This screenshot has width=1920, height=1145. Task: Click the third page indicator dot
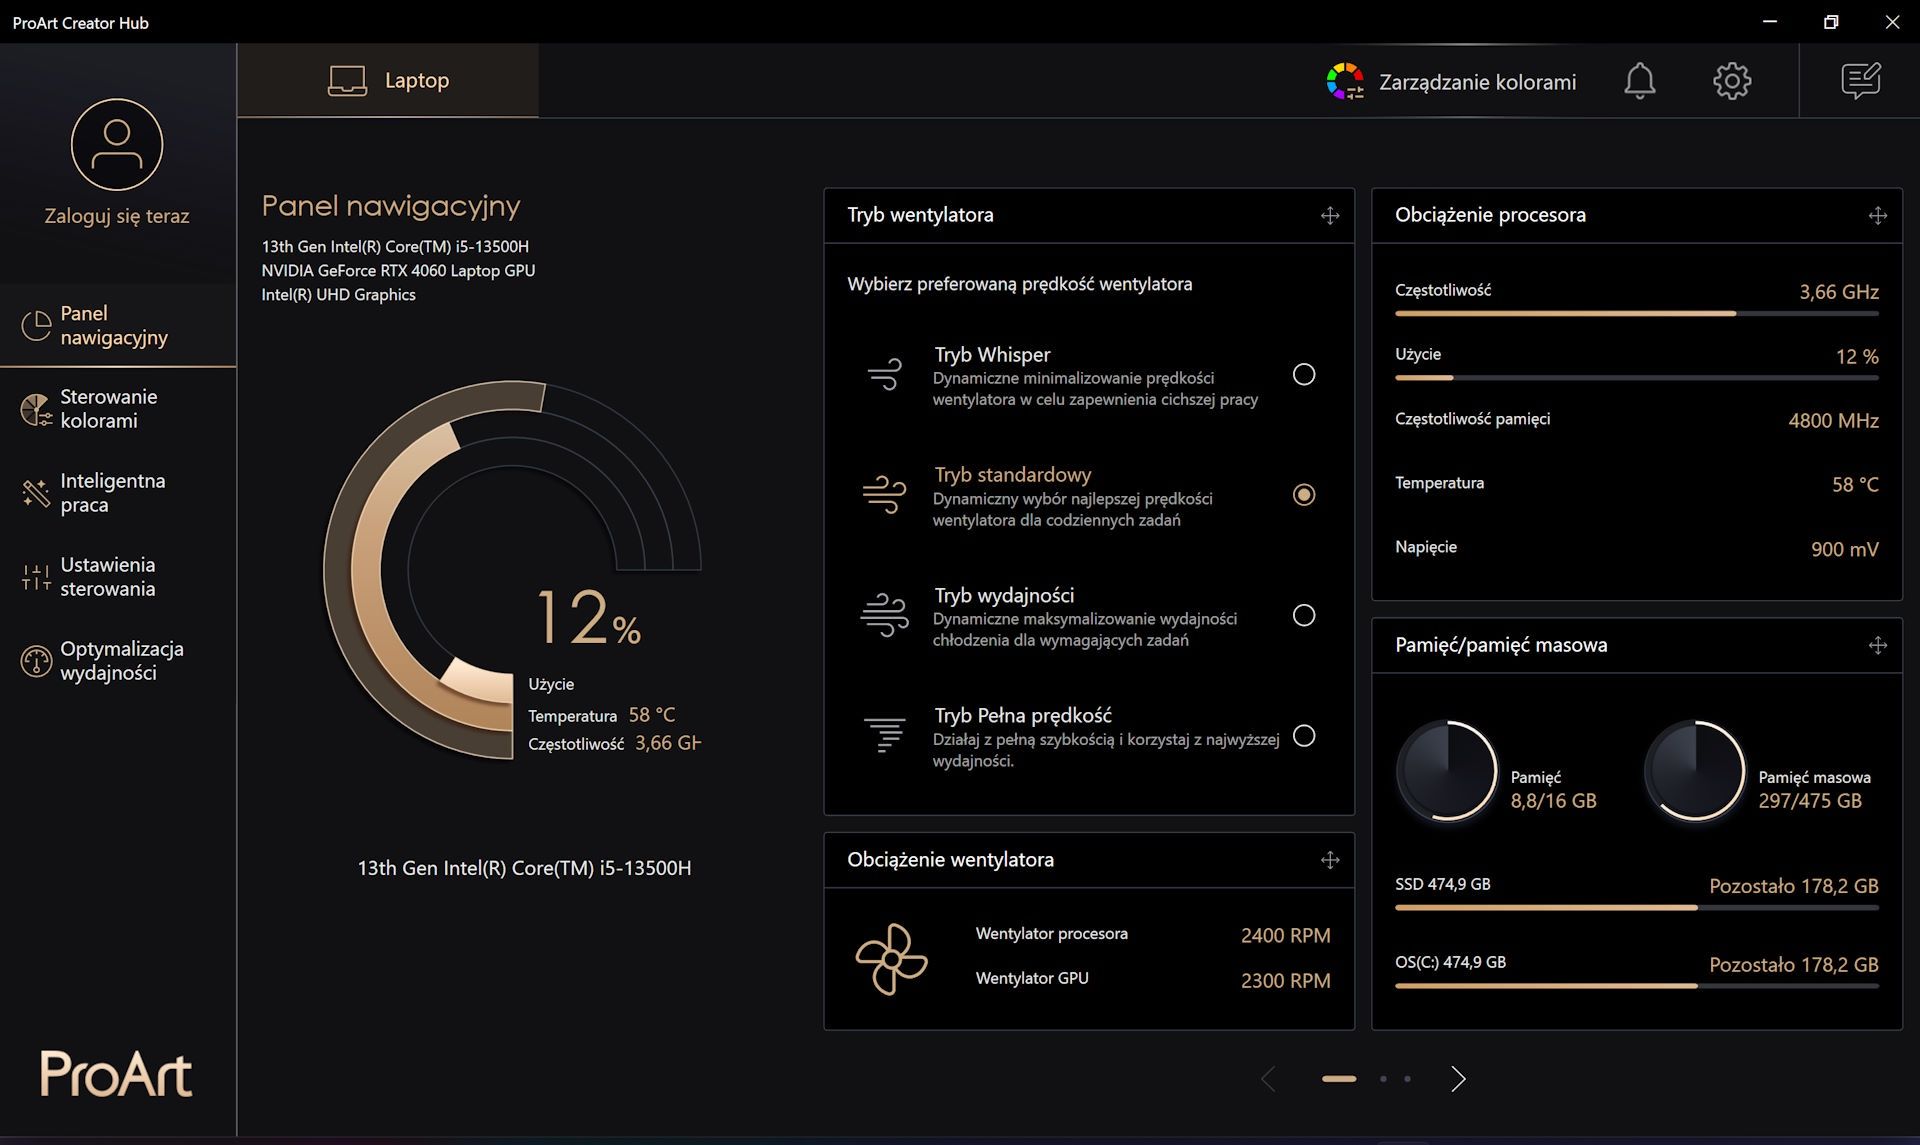pyautogui.click(x=1407, y=1079)
